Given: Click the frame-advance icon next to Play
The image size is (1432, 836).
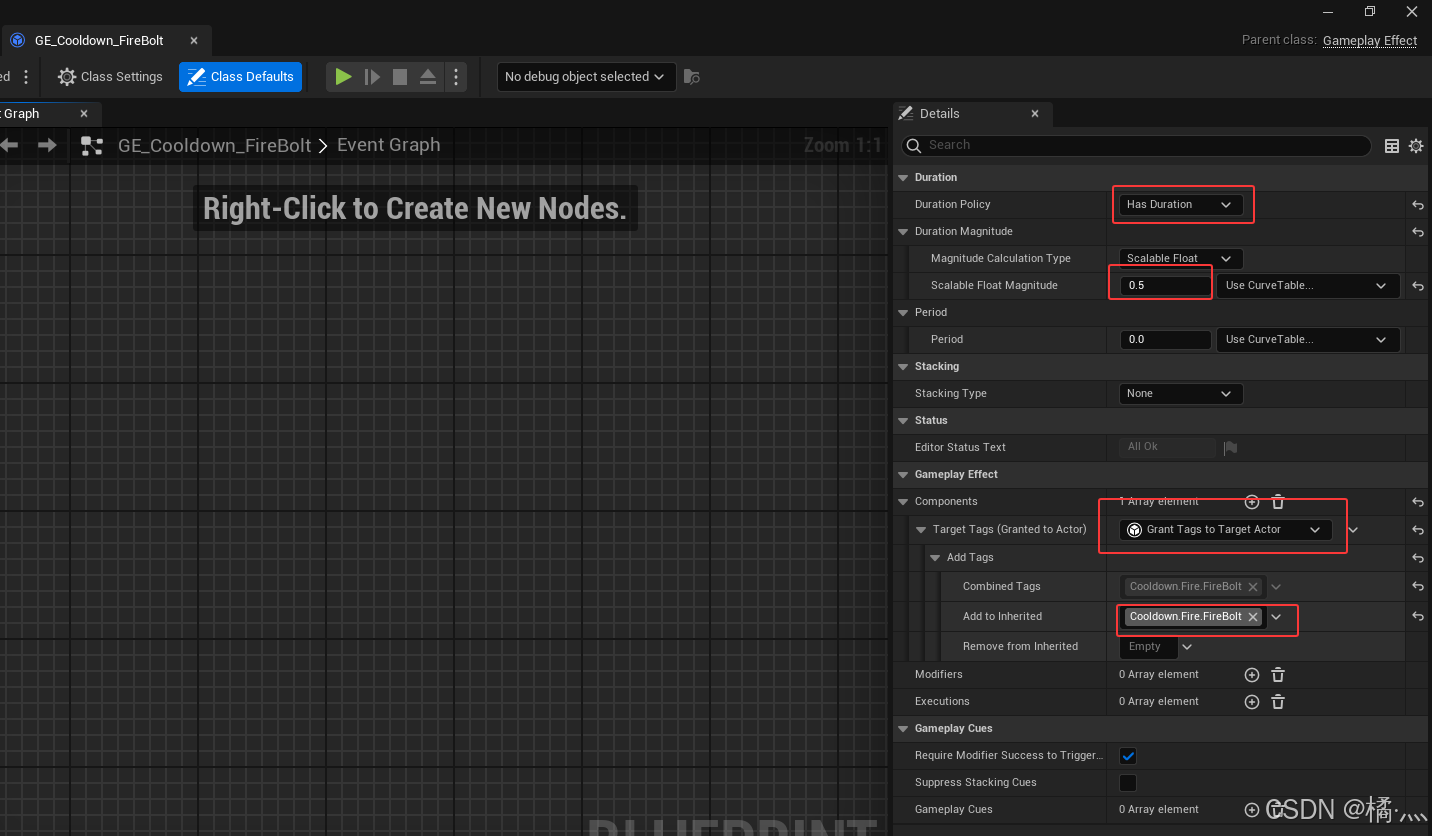Looking at the screenshot, I should pos(372,77).
